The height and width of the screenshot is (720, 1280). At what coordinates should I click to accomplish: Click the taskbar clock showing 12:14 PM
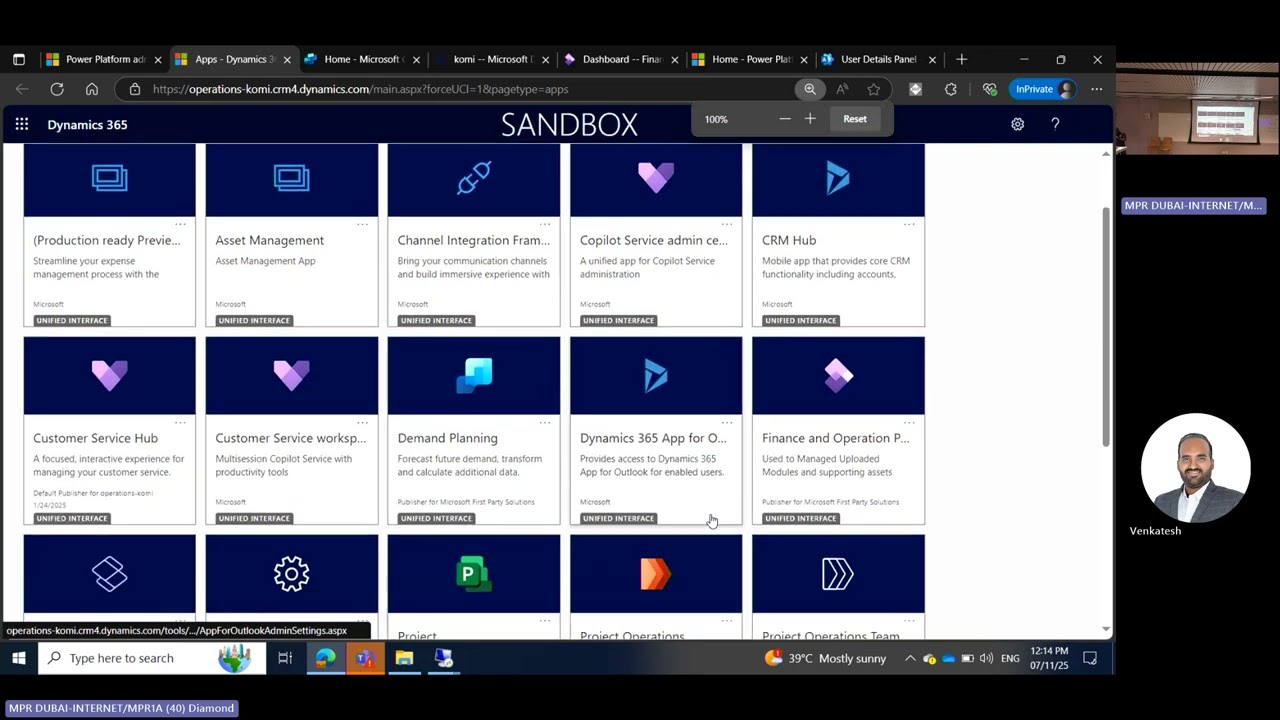pos(1048,658)
